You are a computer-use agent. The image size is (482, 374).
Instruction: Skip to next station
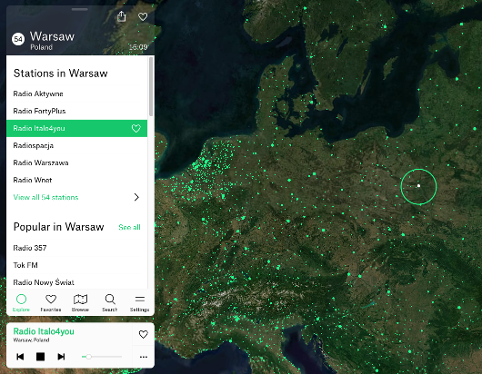(x=61, y=357)
